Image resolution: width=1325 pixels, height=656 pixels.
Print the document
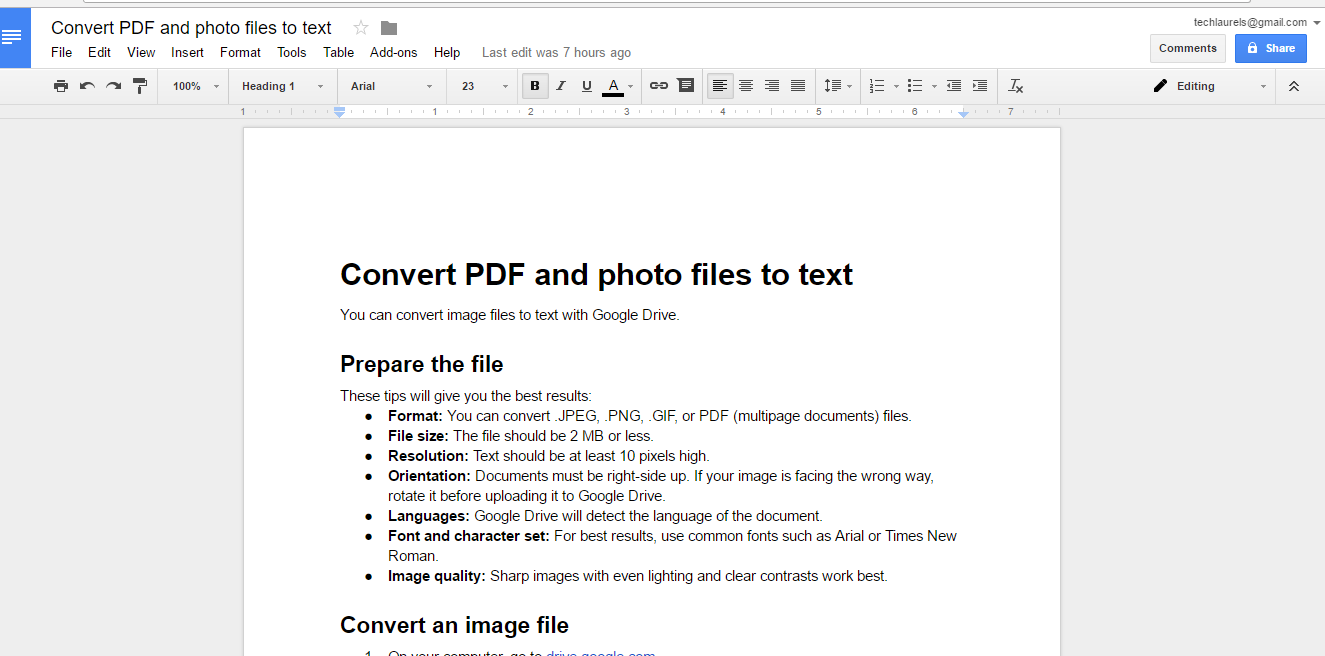click(61, 86)
